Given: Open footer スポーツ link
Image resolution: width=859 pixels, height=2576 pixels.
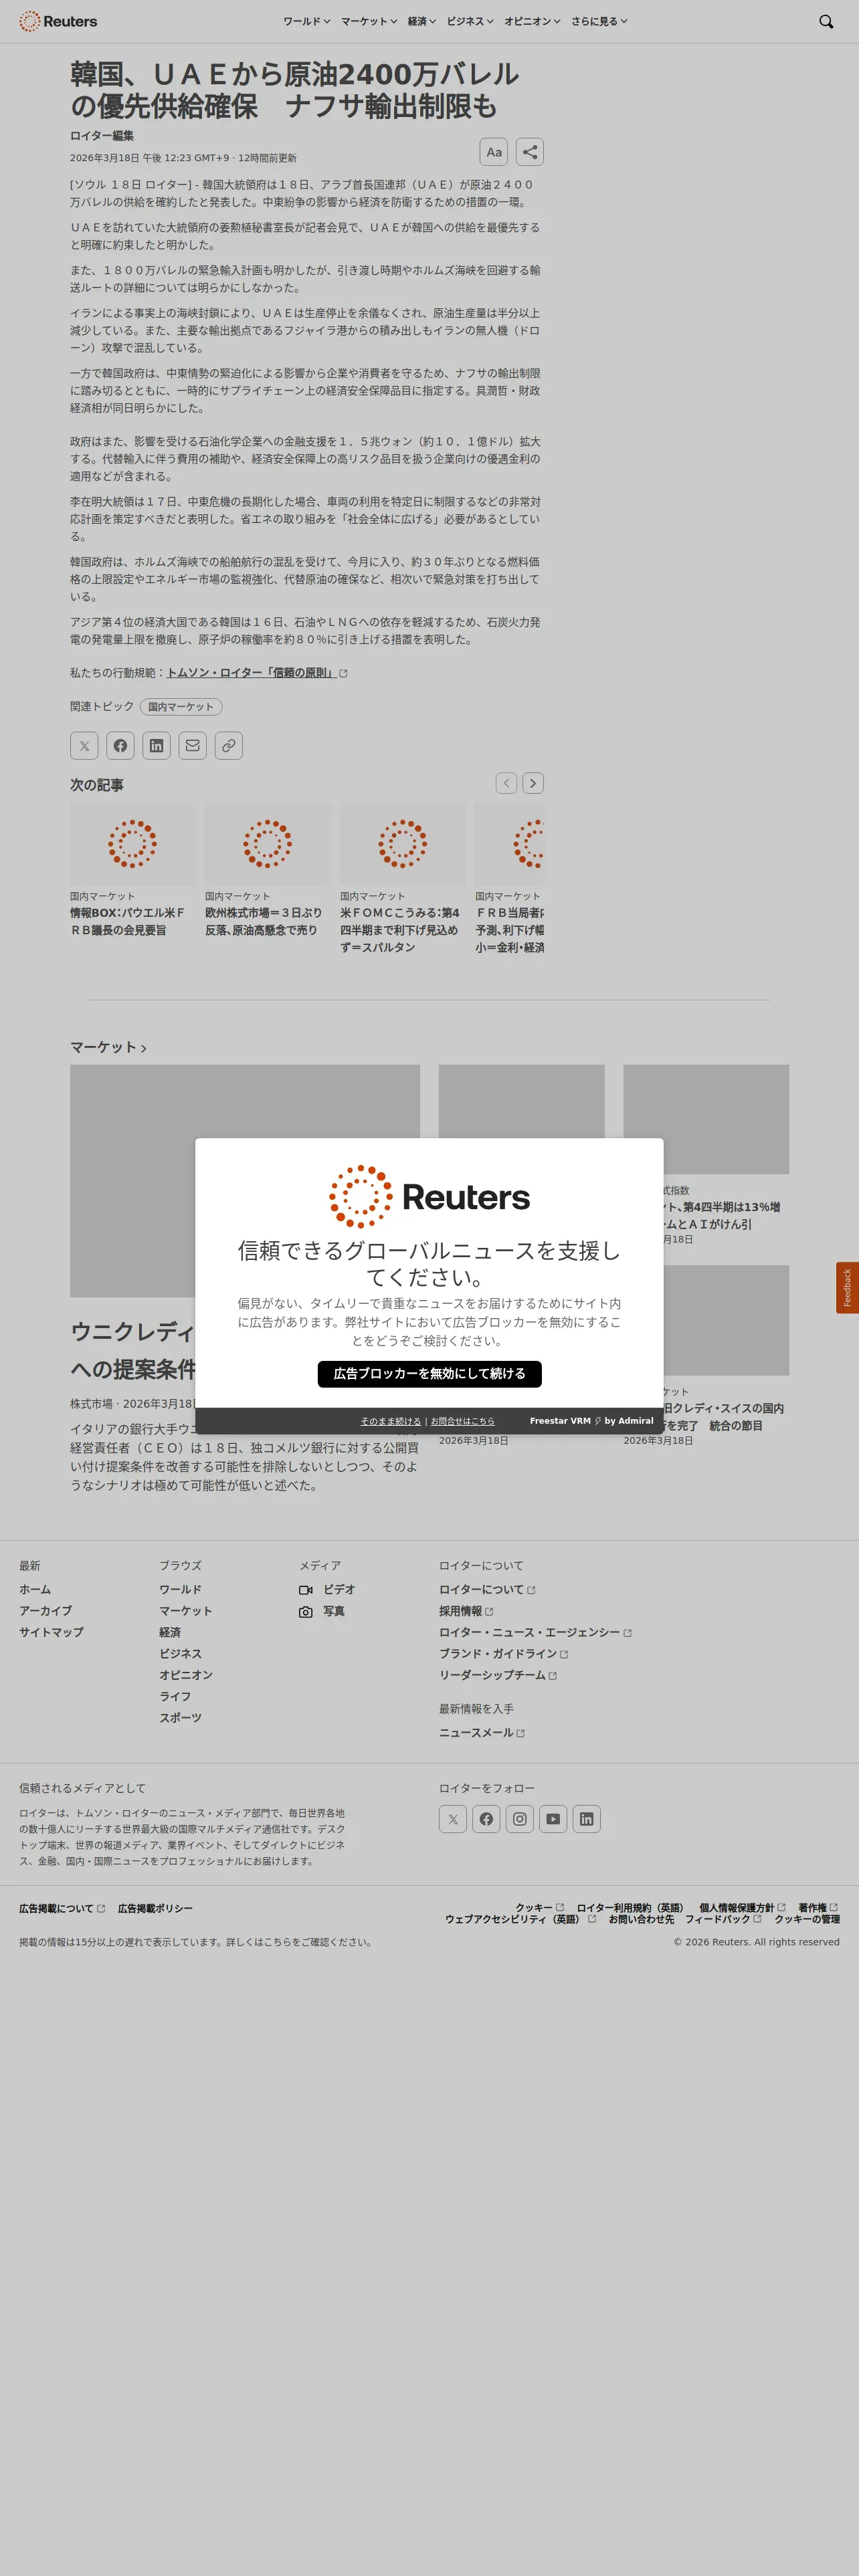Looking at the screenshot, I should [x=180, y=1718].
